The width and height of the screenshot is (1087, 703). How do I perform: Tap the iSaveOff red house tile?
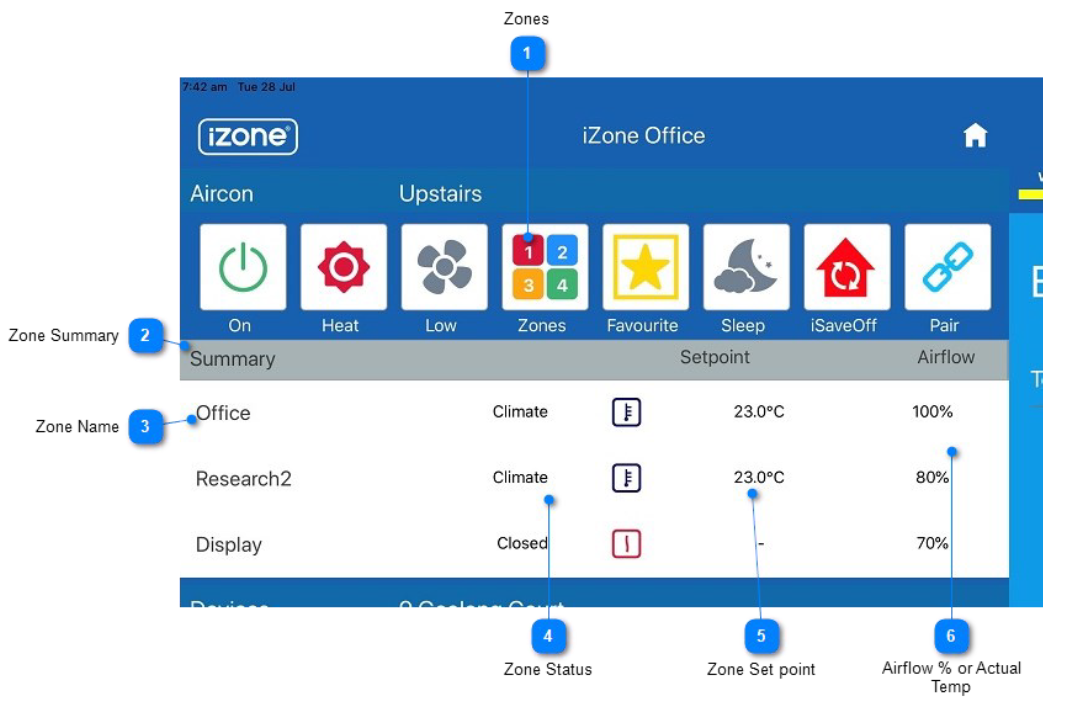[x=846, y=267]
